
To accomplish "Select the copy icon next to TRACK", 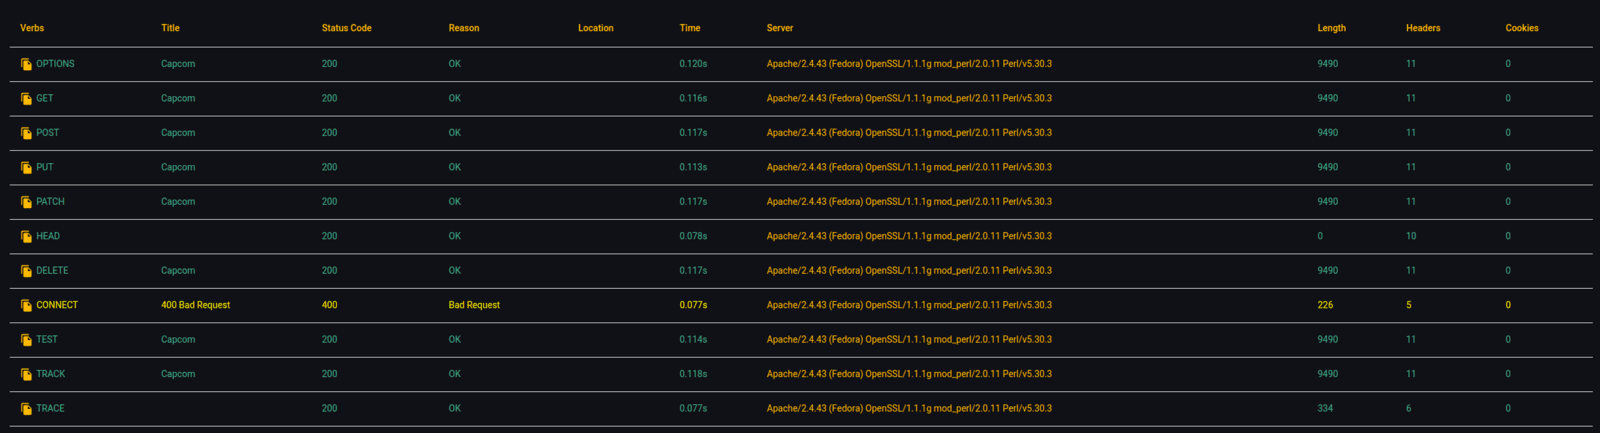I will [x=26, y=375].
